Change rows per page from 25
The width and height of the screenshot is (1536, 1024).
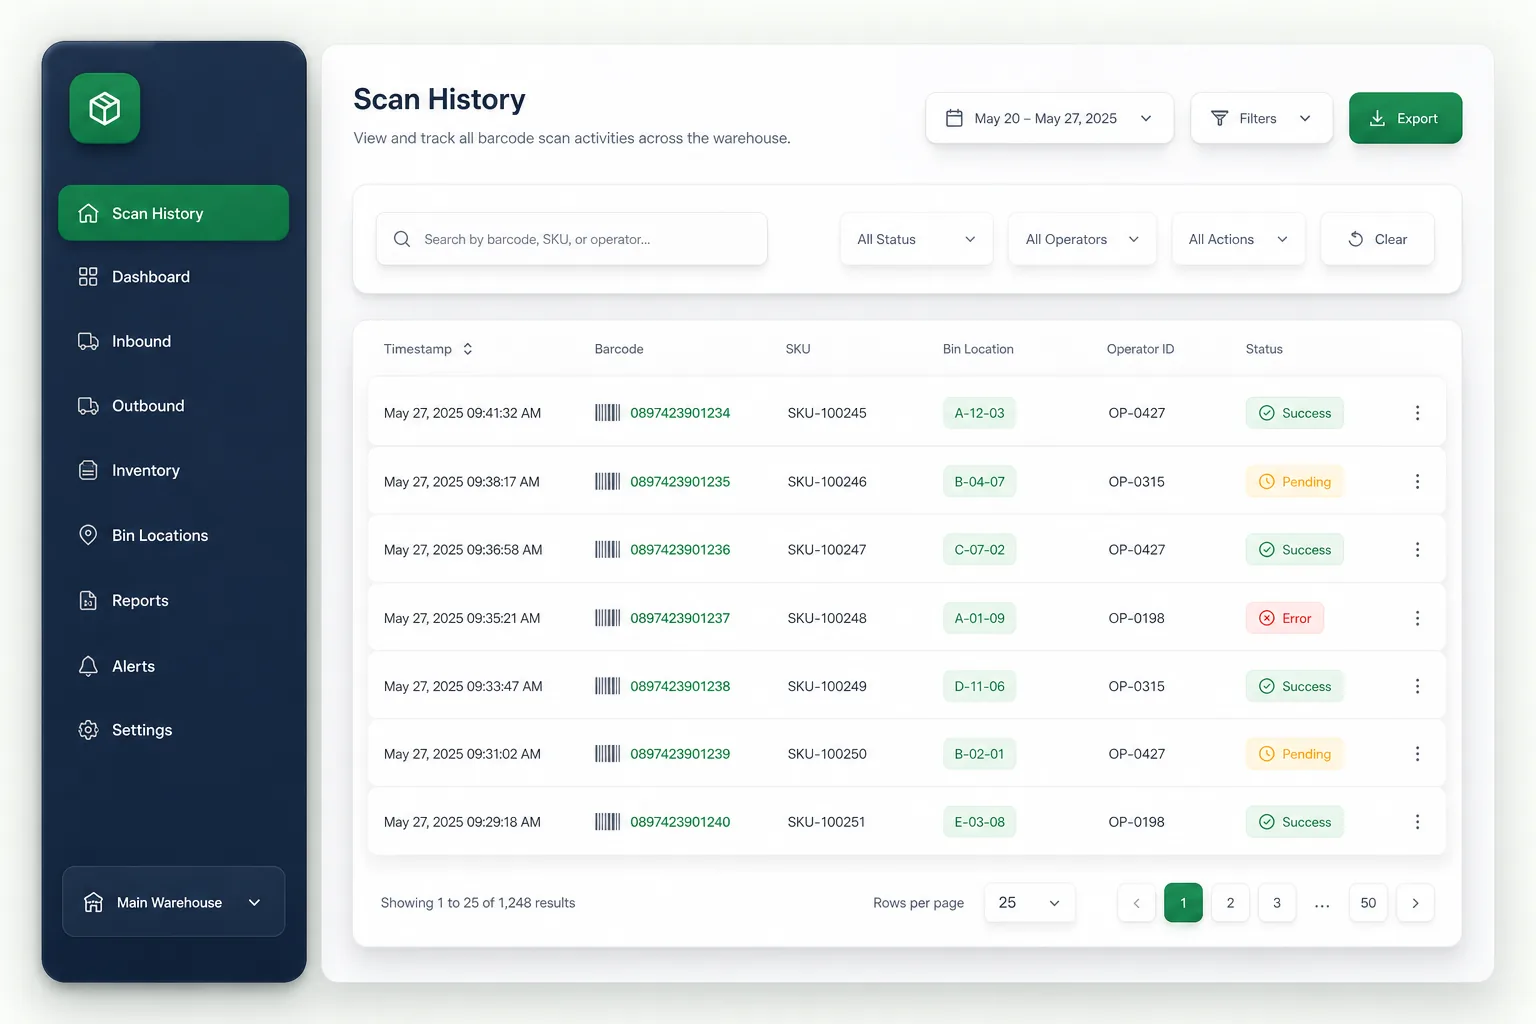click(1029, 903)
